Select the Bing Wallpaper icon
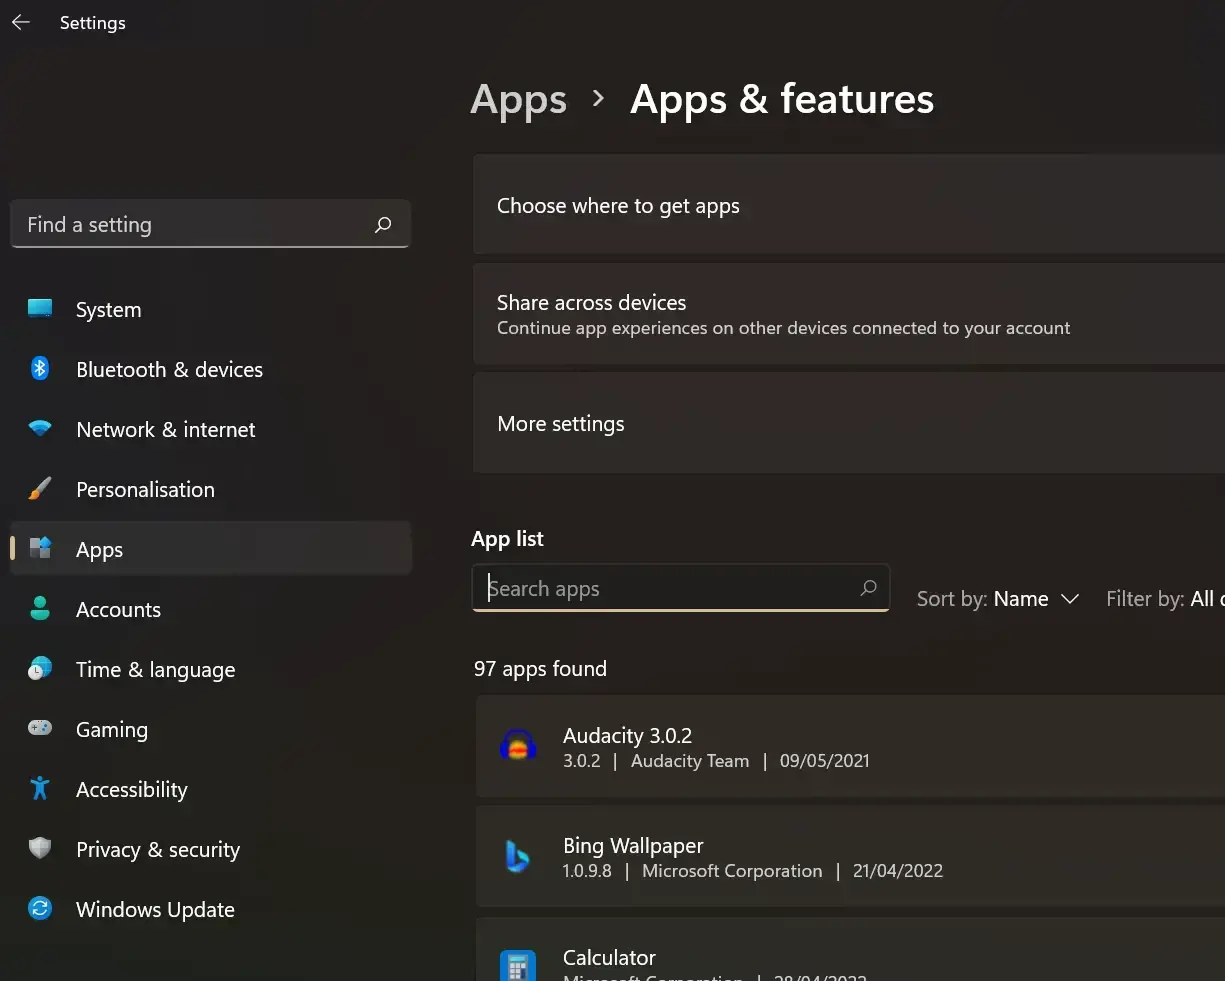This screenshot has height=981, width=1225. [x=518, y=857]
